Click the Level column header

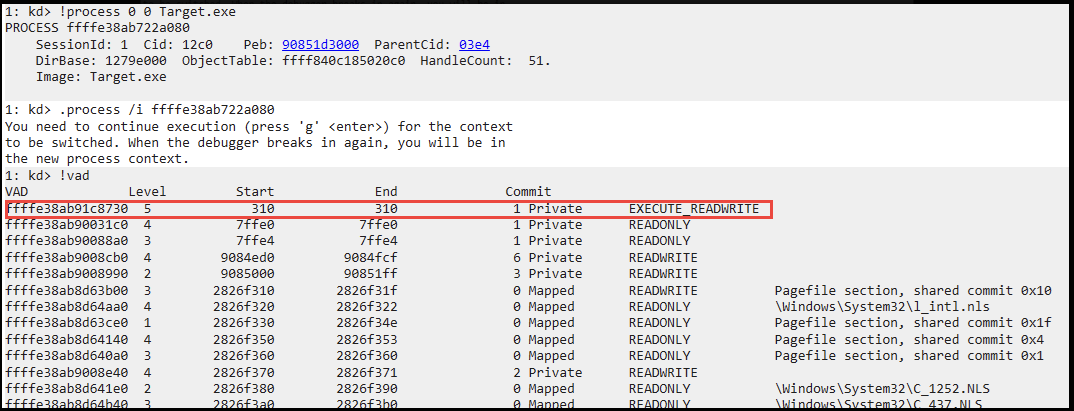pos(147,192)
